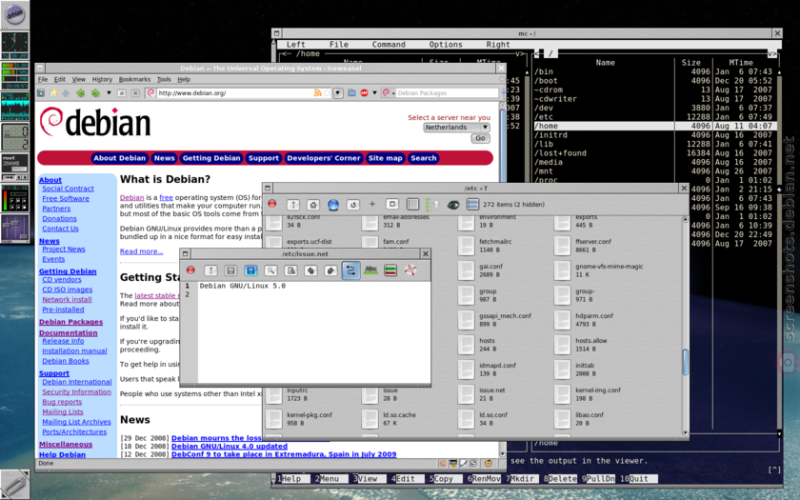Screen dimensions: 800x500
Task: Rescan directory using refresh icon in /etc filer
Action: (x=353, y=205)
